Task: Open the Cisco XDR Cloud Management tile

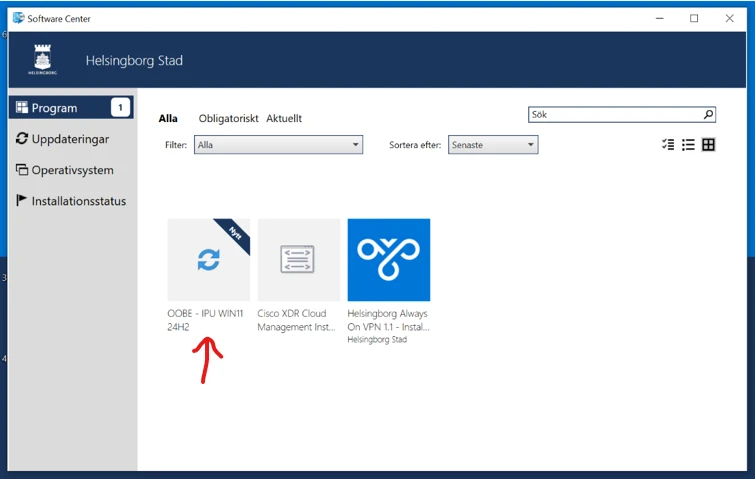Action: pos(299,260)
